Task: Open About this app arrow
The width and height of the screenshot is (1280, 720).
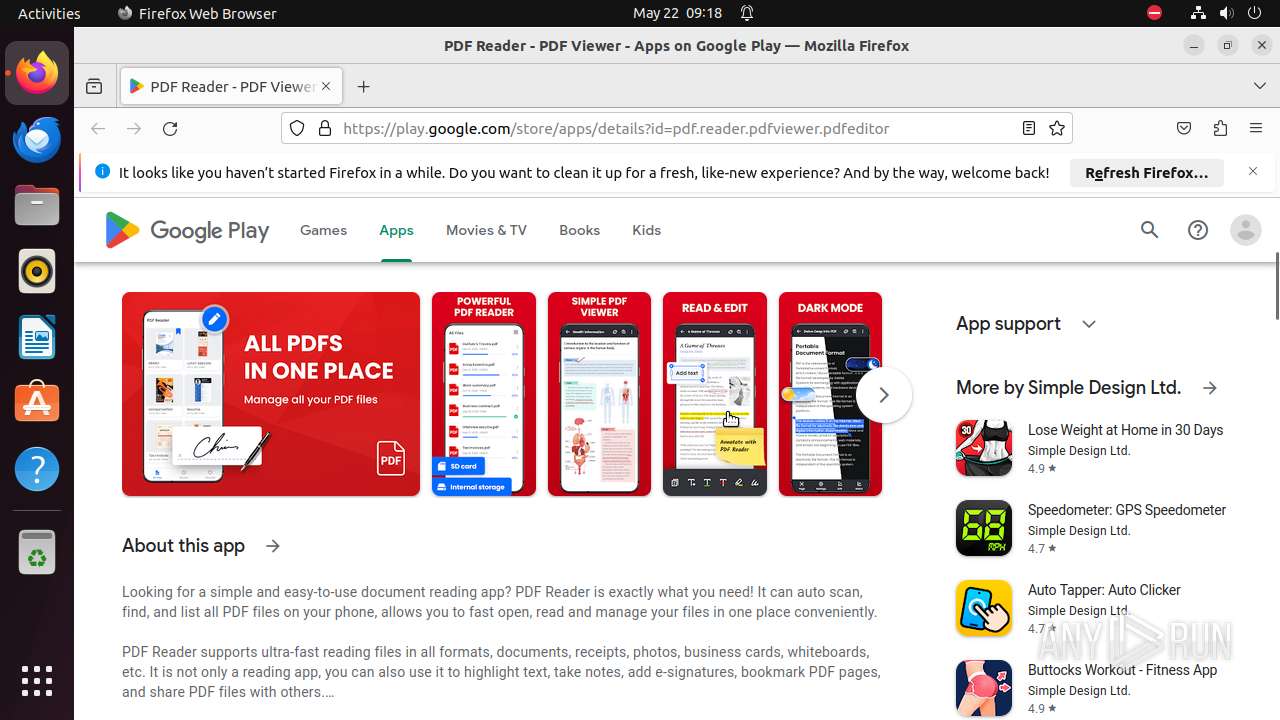Action: [x=273, y=546]
